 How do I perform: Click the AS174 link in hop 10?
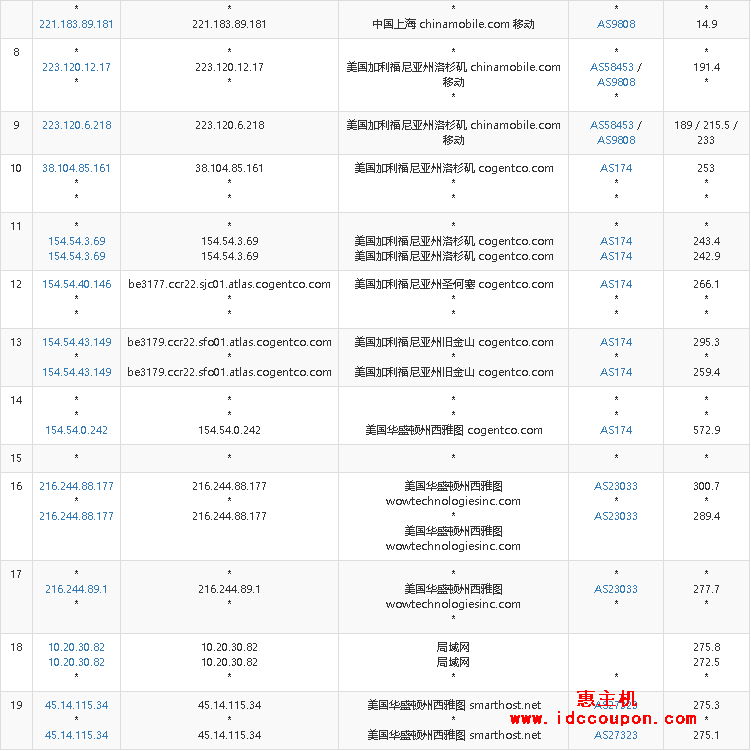616,168
